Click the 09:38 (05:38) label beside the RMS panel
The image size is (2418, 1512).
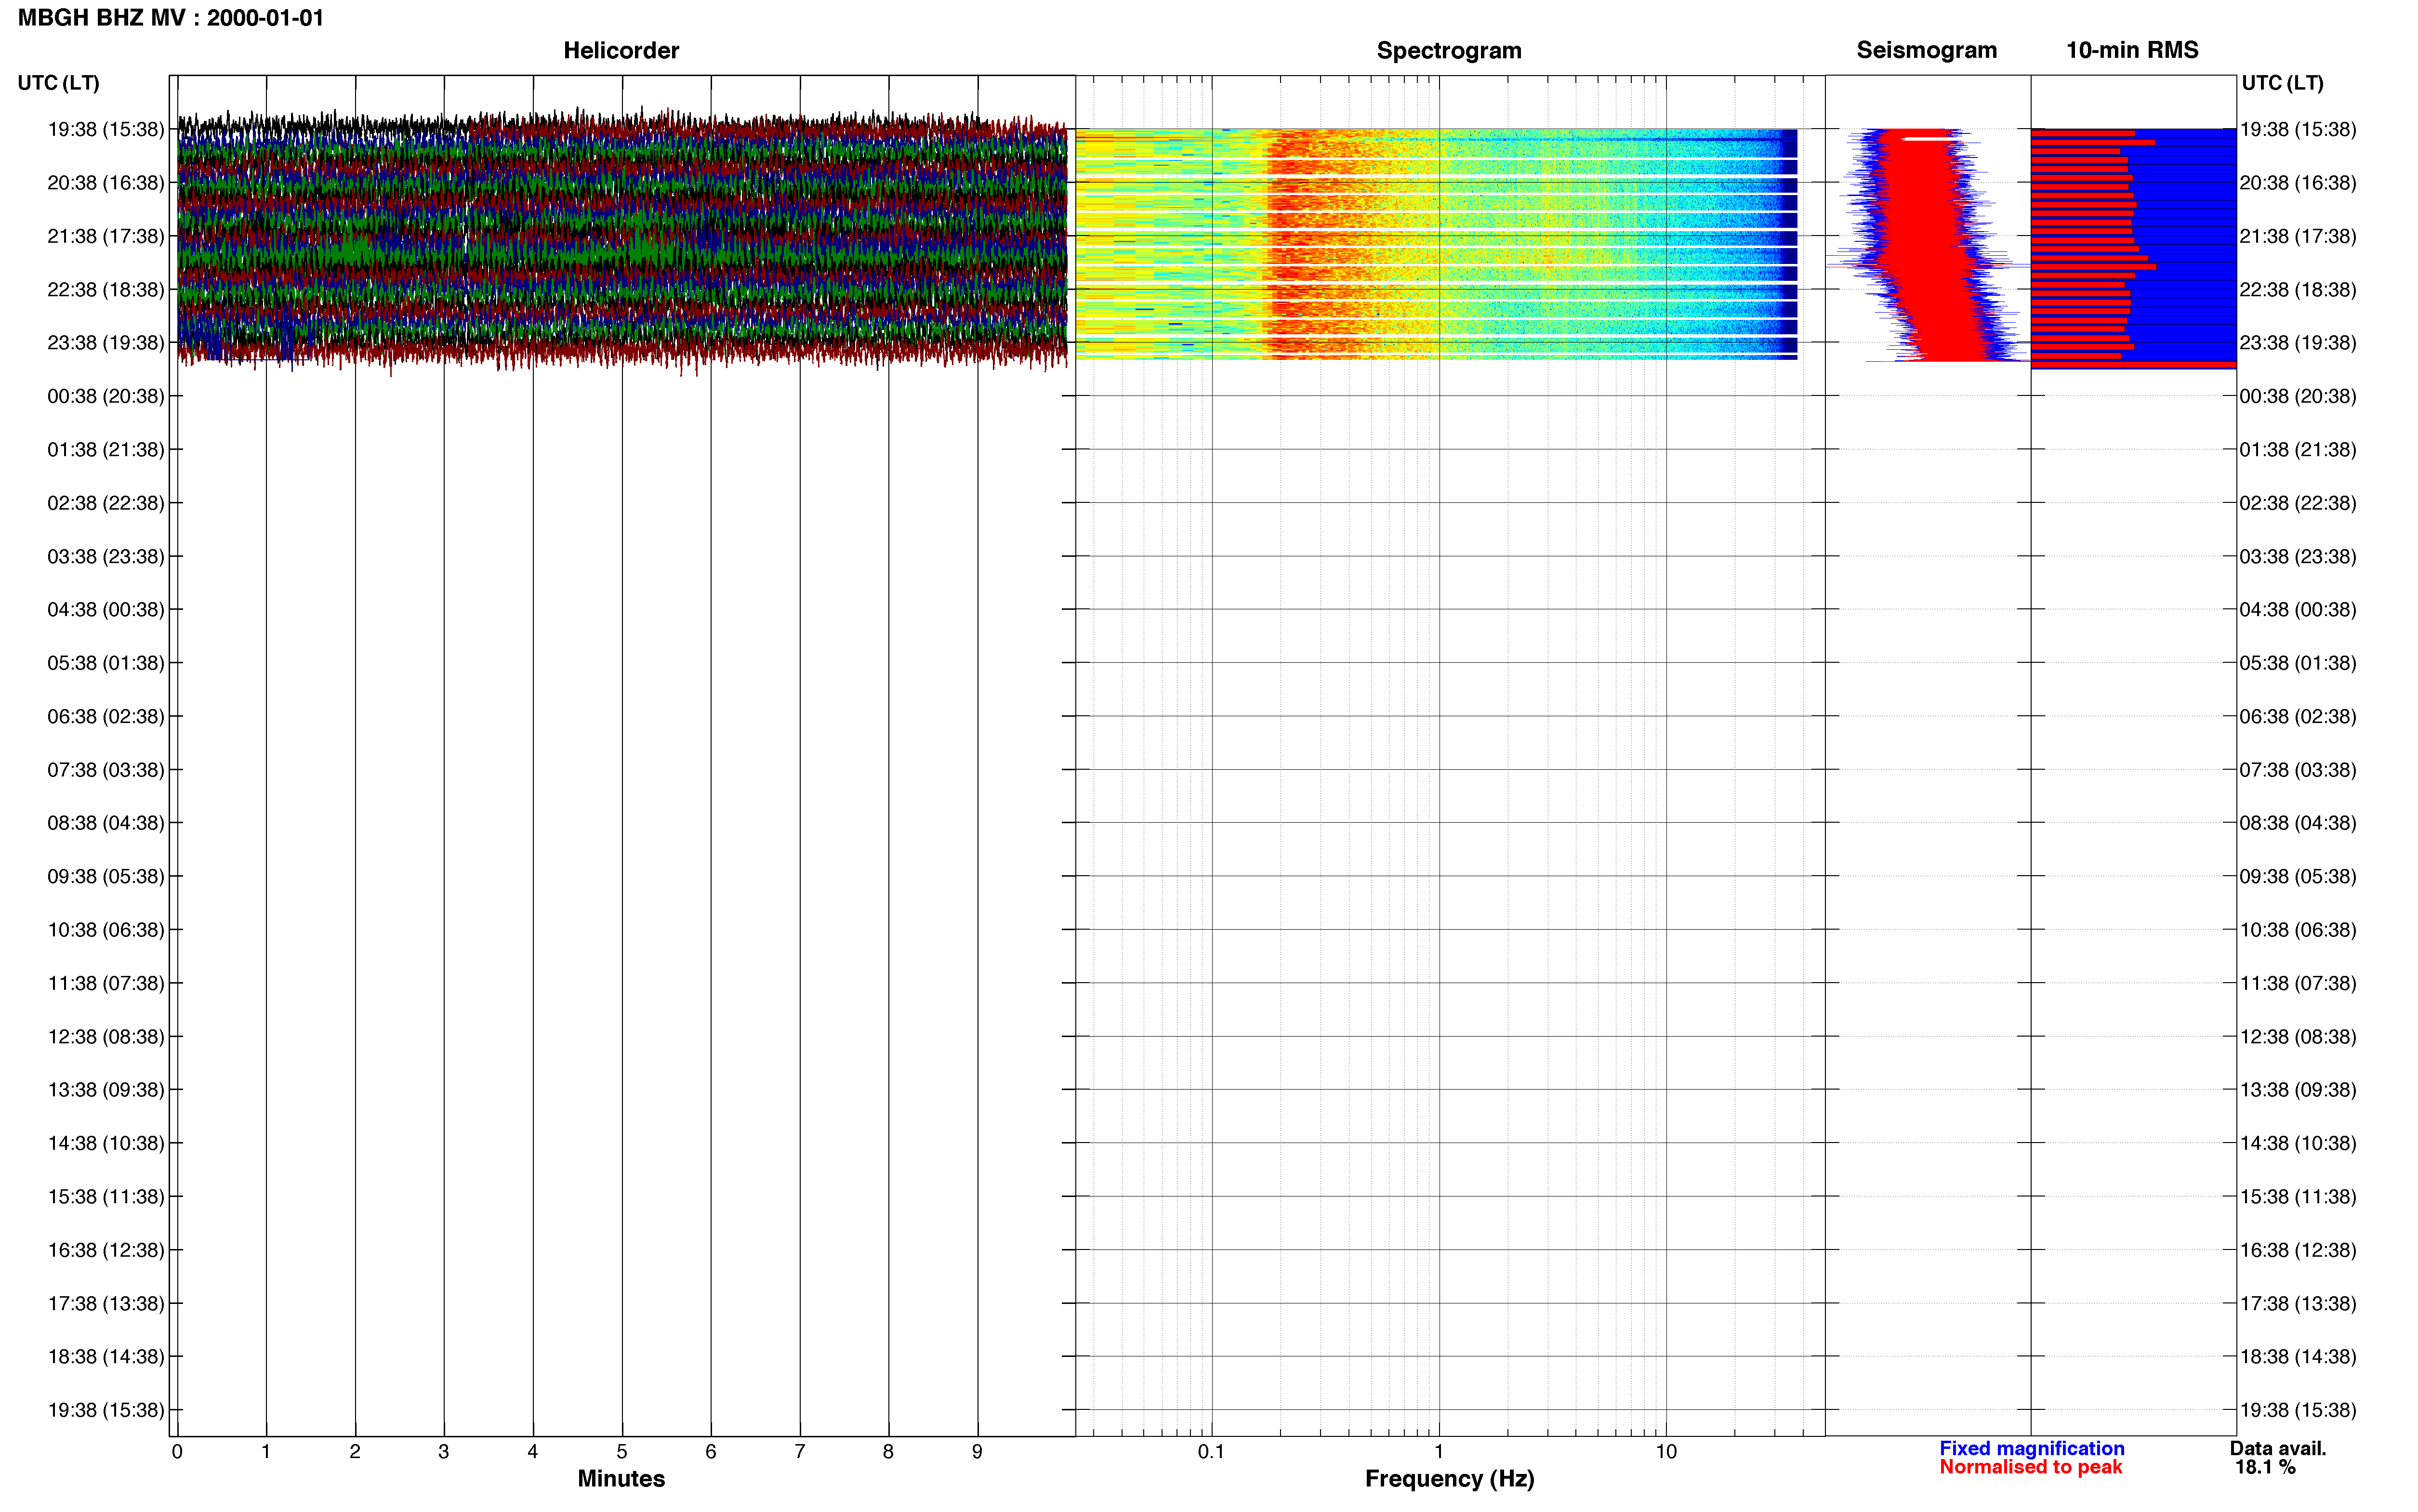pyautogui.click(x=2298, y=877)
